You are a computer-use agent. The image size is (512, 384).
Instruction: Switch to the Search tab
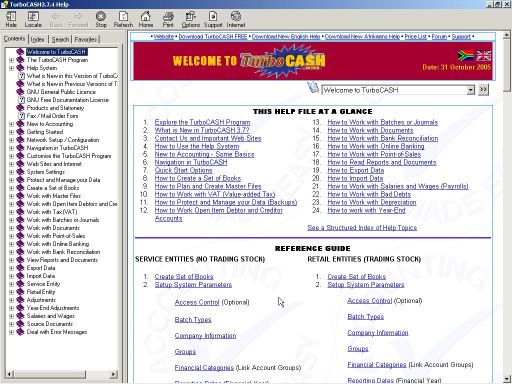coord(60,39)
